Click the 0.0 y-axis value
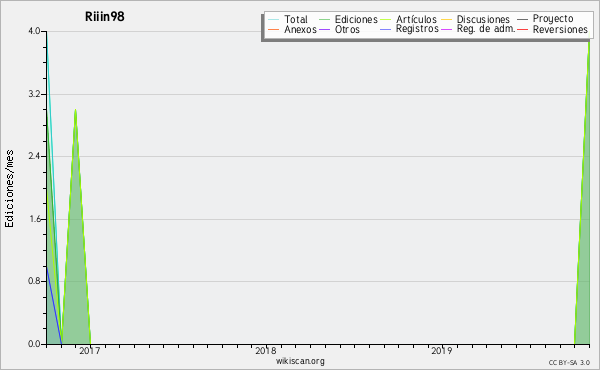This screenshot has height=370, width=600. (34, 344)
